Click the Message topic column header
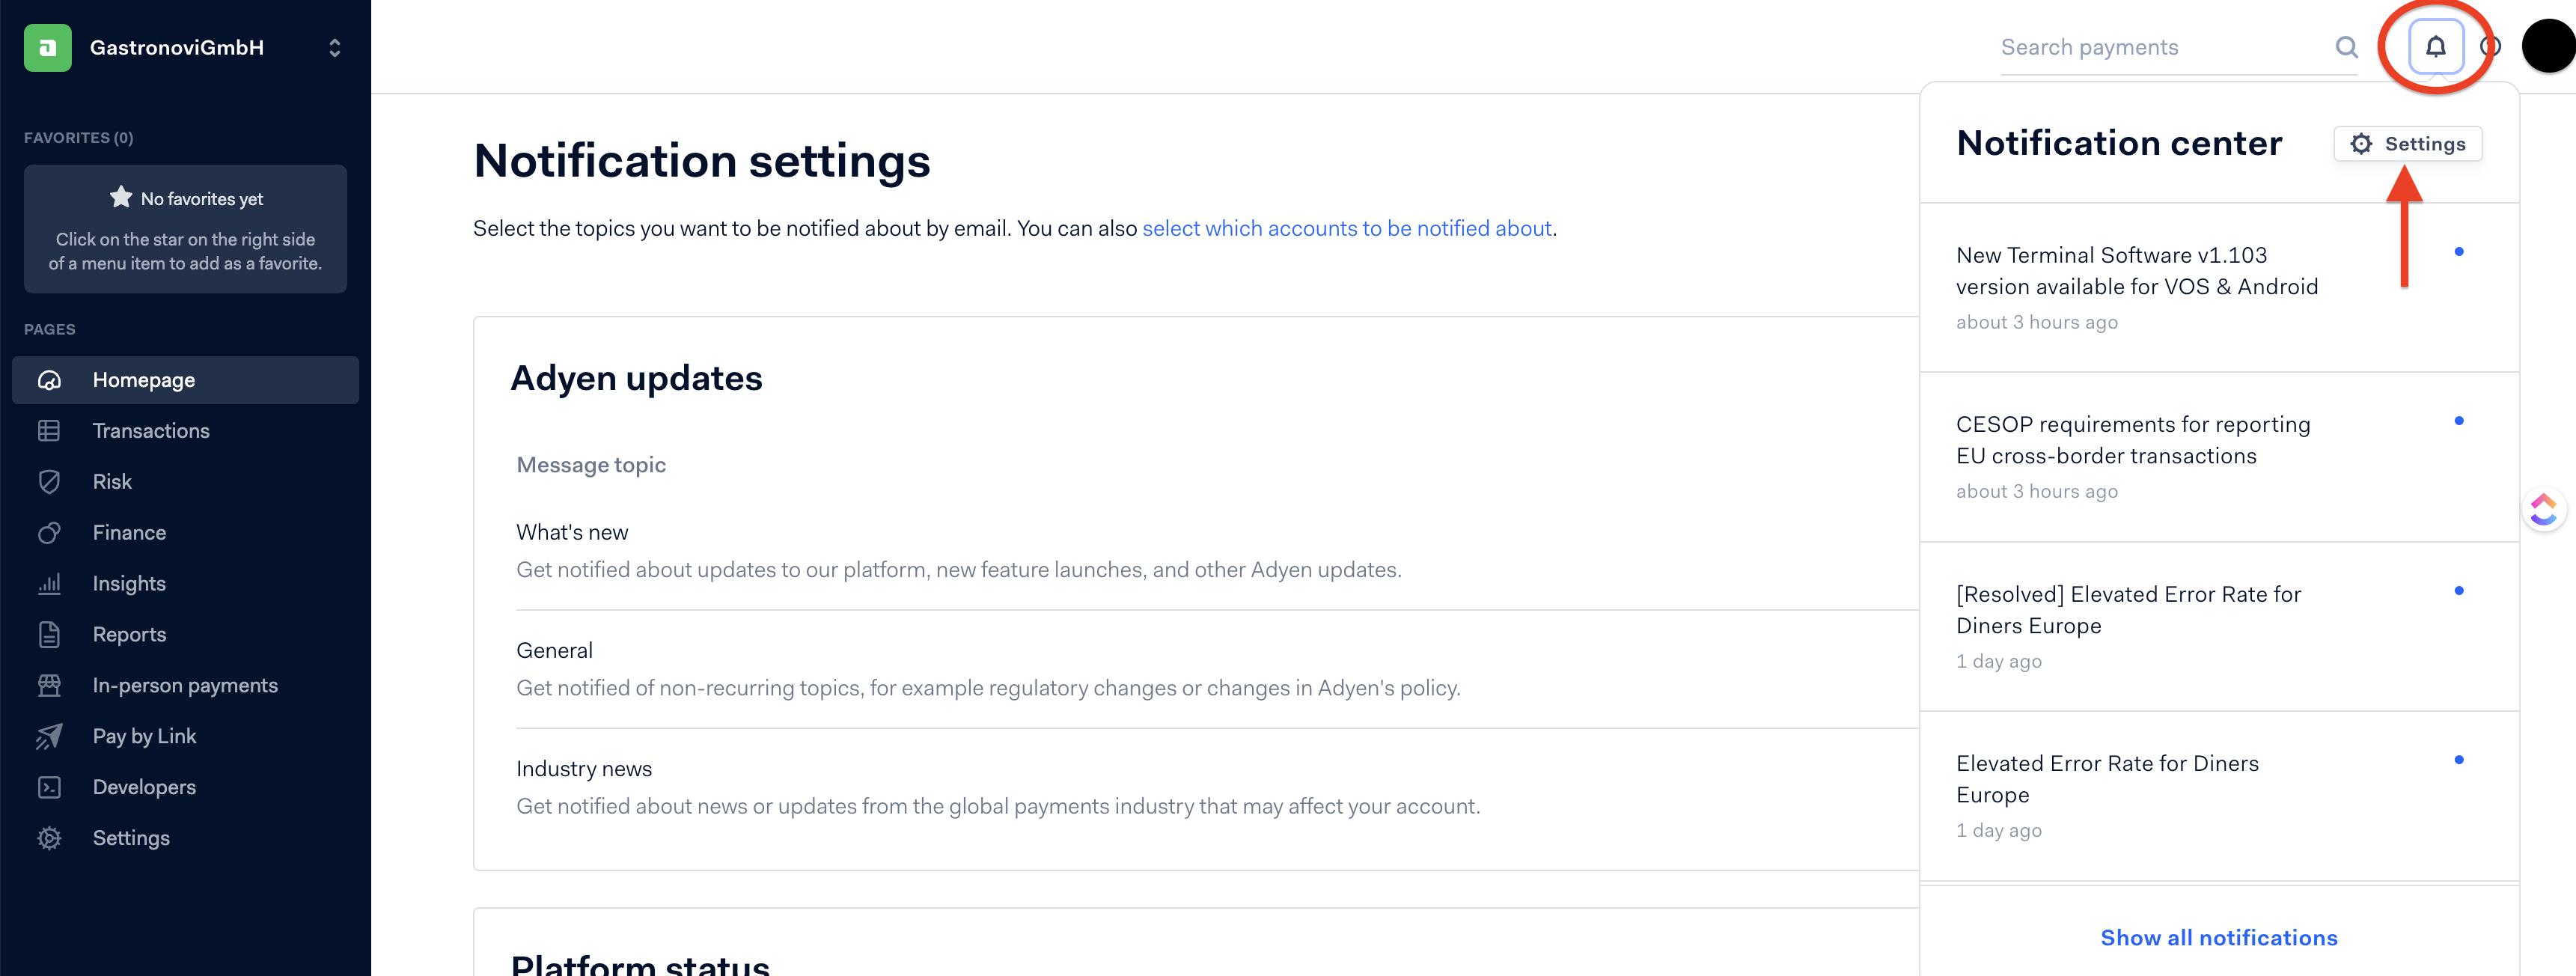This screenshot has height=976, width=2576. [591, 465]
